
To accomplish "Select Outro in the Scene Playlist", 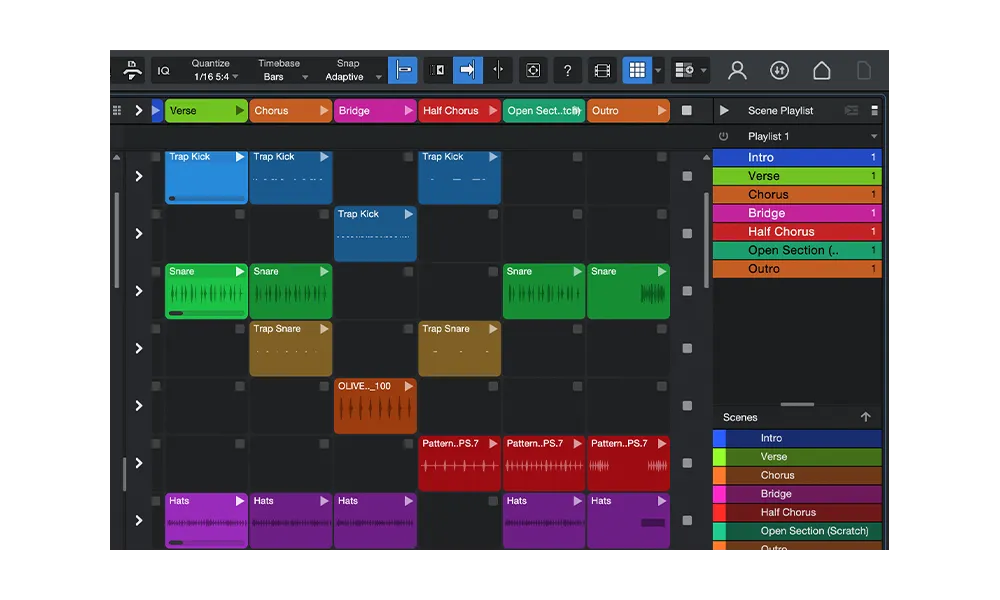I will point(797,269).
